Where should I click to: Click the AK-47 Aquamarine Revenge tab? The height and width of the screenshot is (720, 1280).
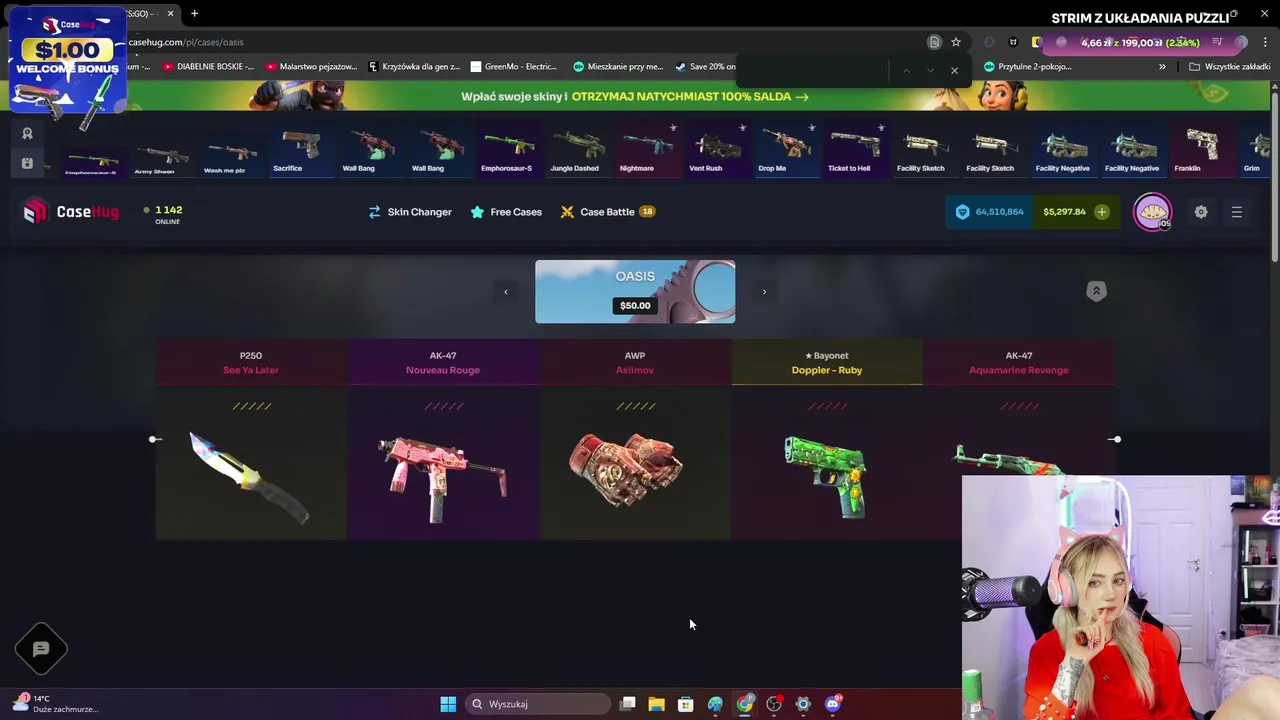click(x=1018, y=362)
